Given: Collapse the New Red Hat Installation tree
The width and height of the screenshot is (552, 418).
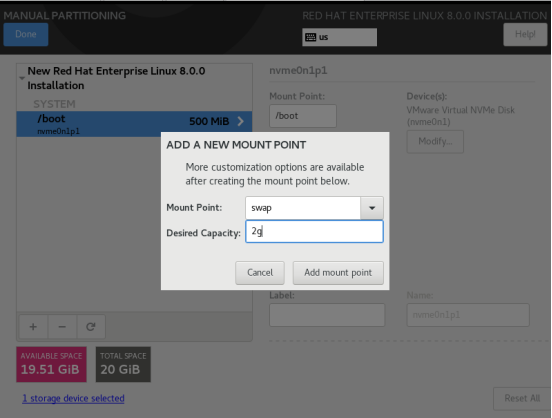Looking at the screenshot, I should (x=22, y=78).
